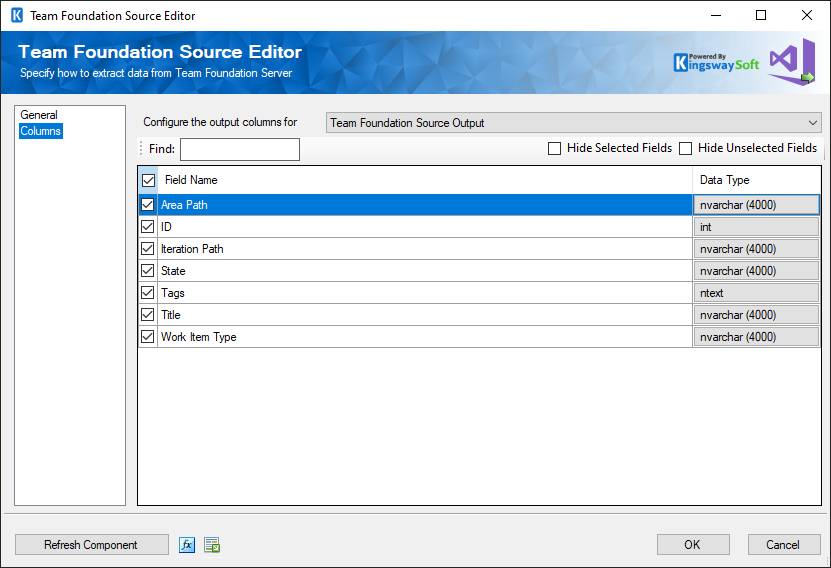Toggle the select-all checkbox in header
Viewport: 831px width, 568px height.
(x=148, y=180)
